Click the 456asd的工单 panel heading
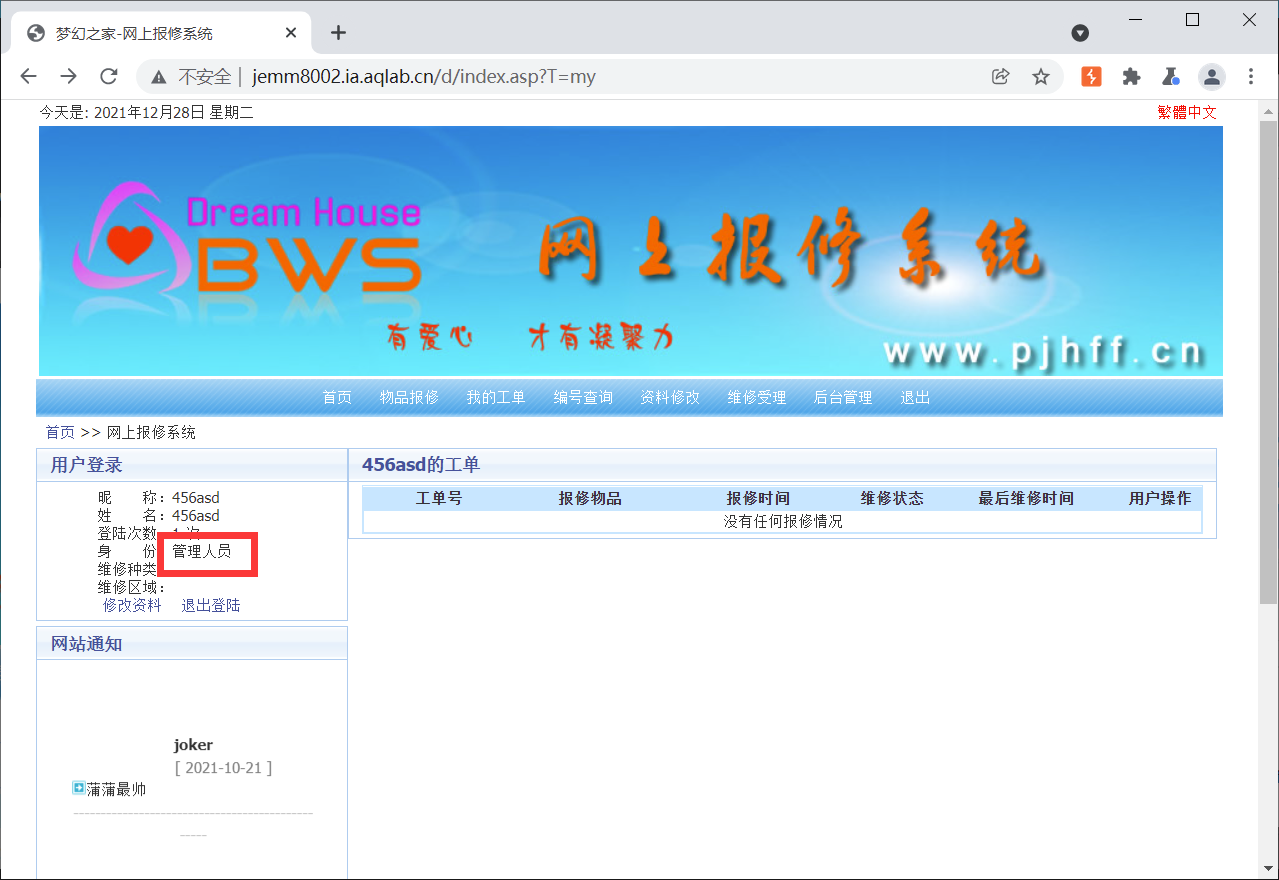 [421, 465]
